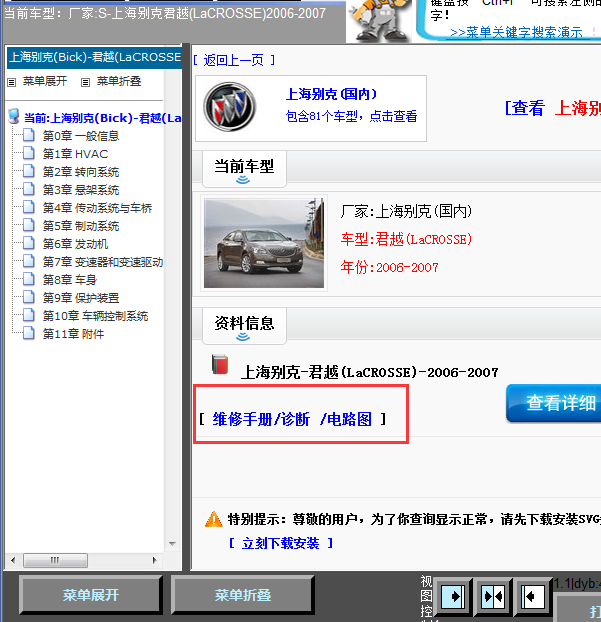Click view control center-split arrows icon
The width and height of the screenshot is (601, 622).
click(492, 596)
